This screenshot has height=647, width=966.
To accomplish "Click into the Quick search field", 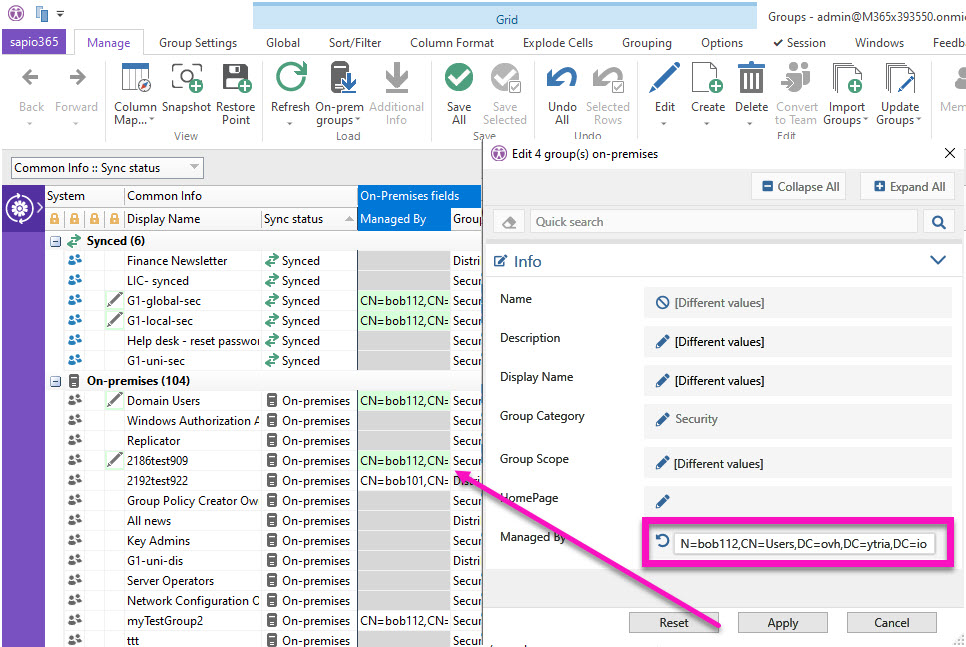I will pyautogui.click(x=720, y=222).
